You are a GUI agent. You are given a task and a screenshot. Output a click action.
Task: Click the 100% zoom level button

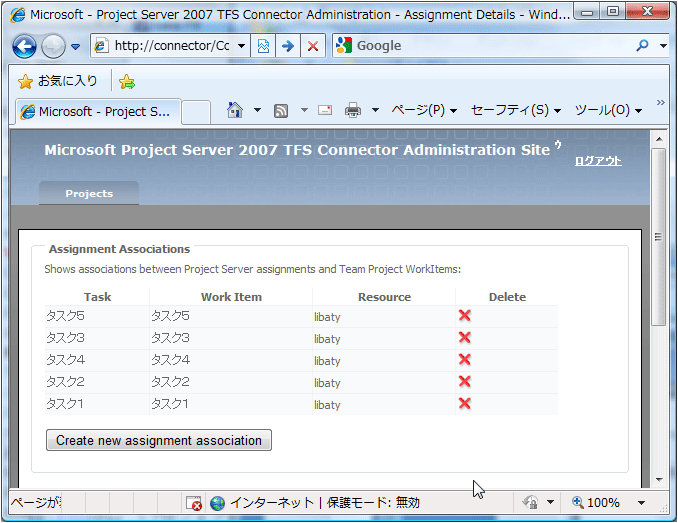(596, 503)
